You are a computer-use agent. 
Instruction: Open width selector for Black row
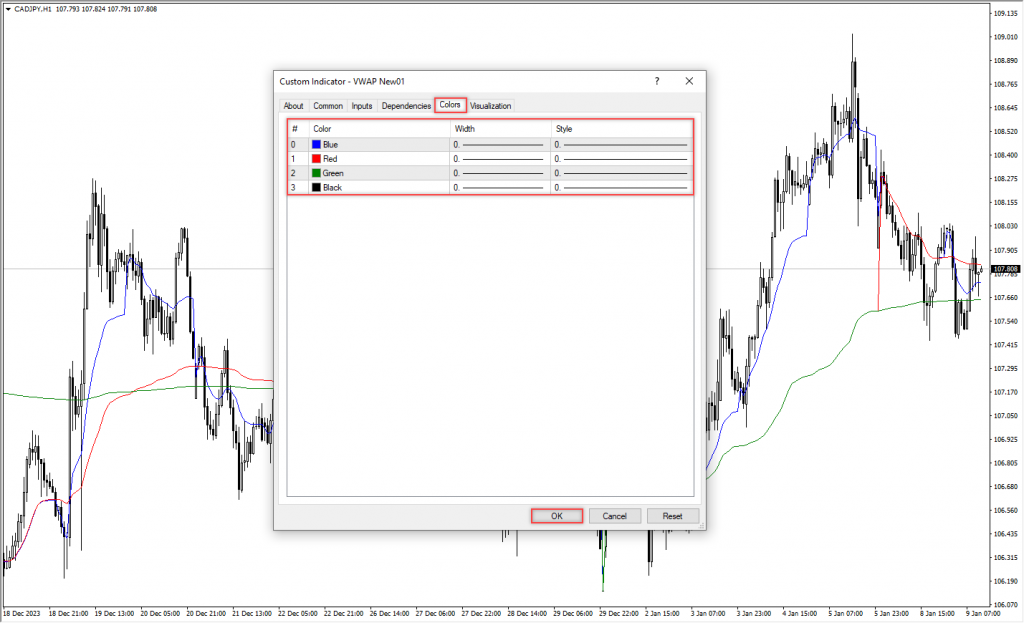point(500,187)
